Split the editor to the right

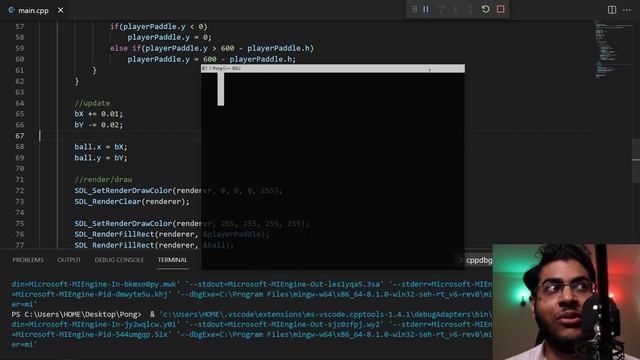point(611,10)
